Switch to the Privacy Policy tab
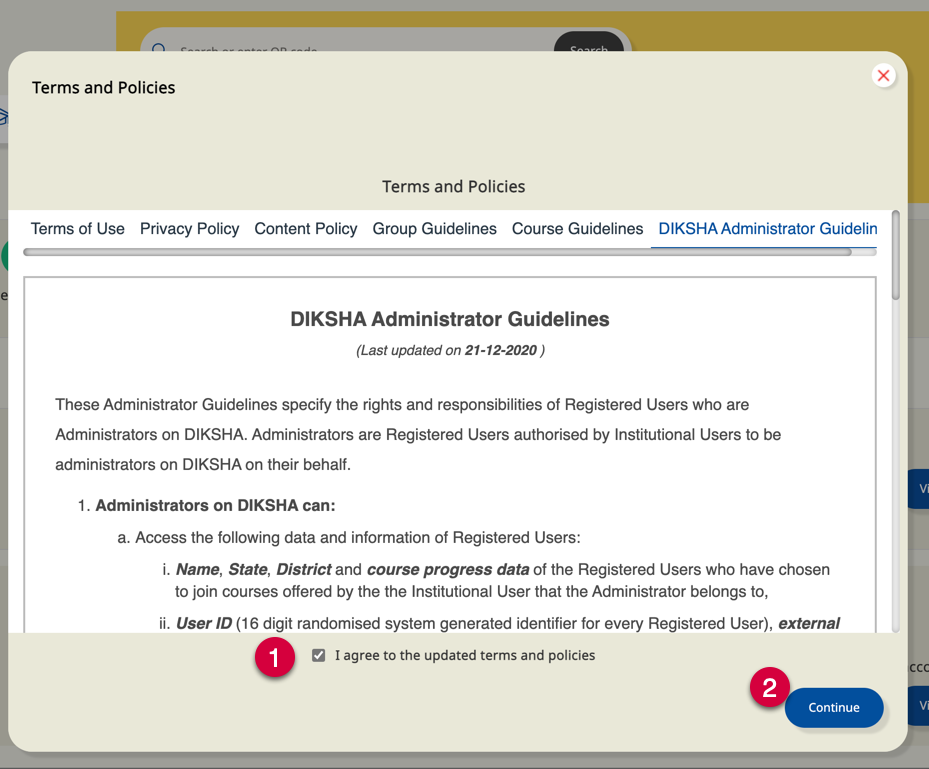This screenshot has height=769, width=929. point(189,229)
